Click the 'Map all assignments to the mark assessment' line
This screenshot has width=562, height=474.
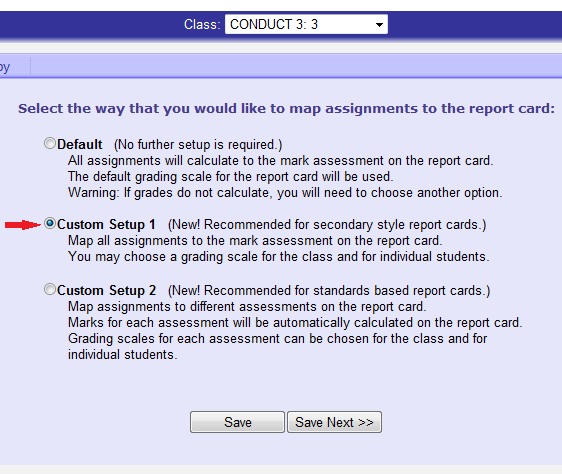(255, 241)
